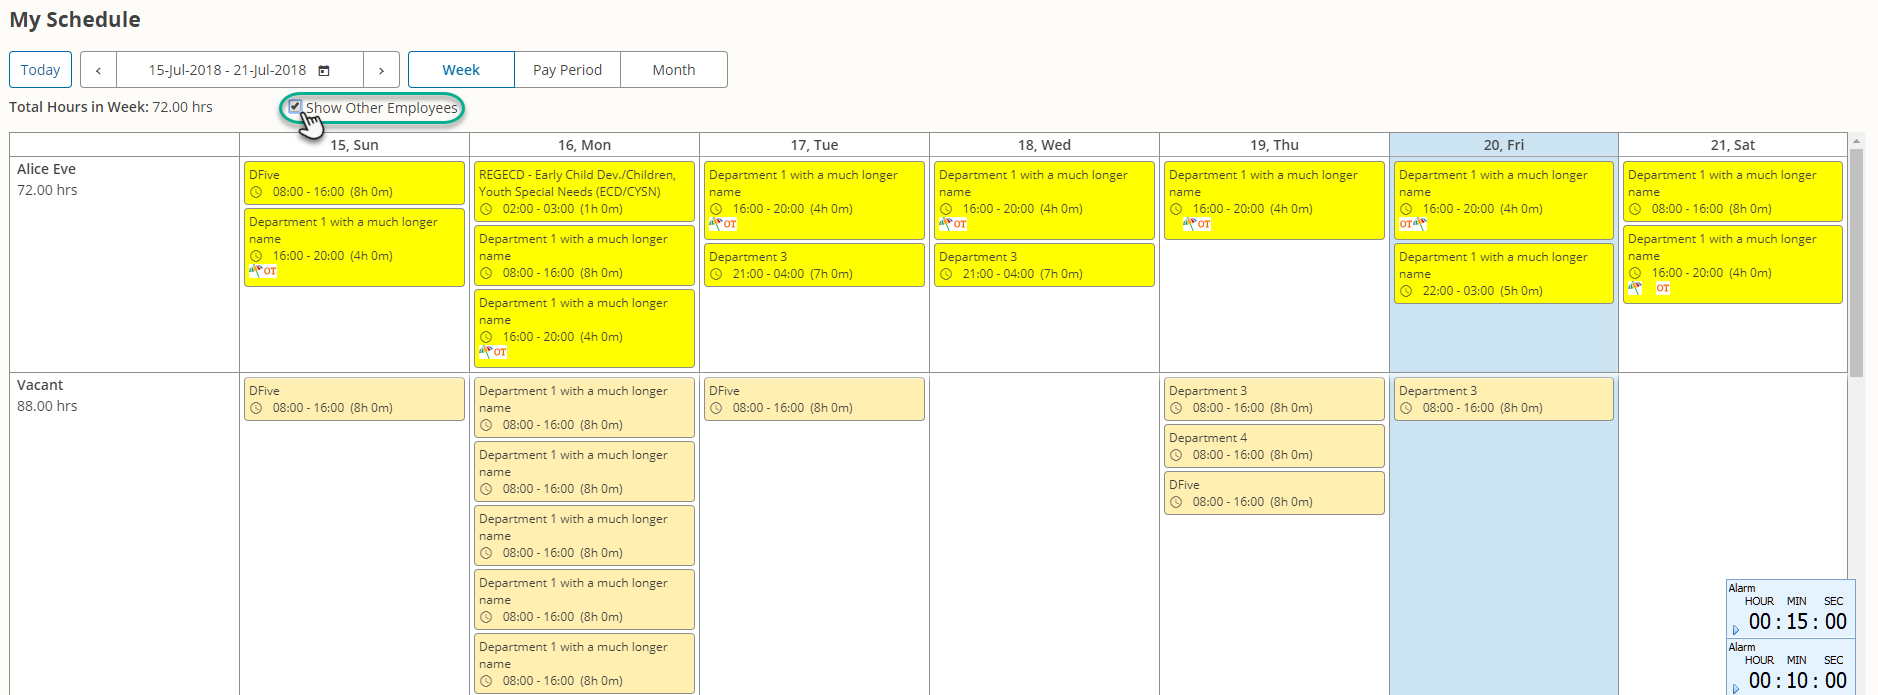
Task: Switch to the Week view tab
Action: (x=461, y=70)
